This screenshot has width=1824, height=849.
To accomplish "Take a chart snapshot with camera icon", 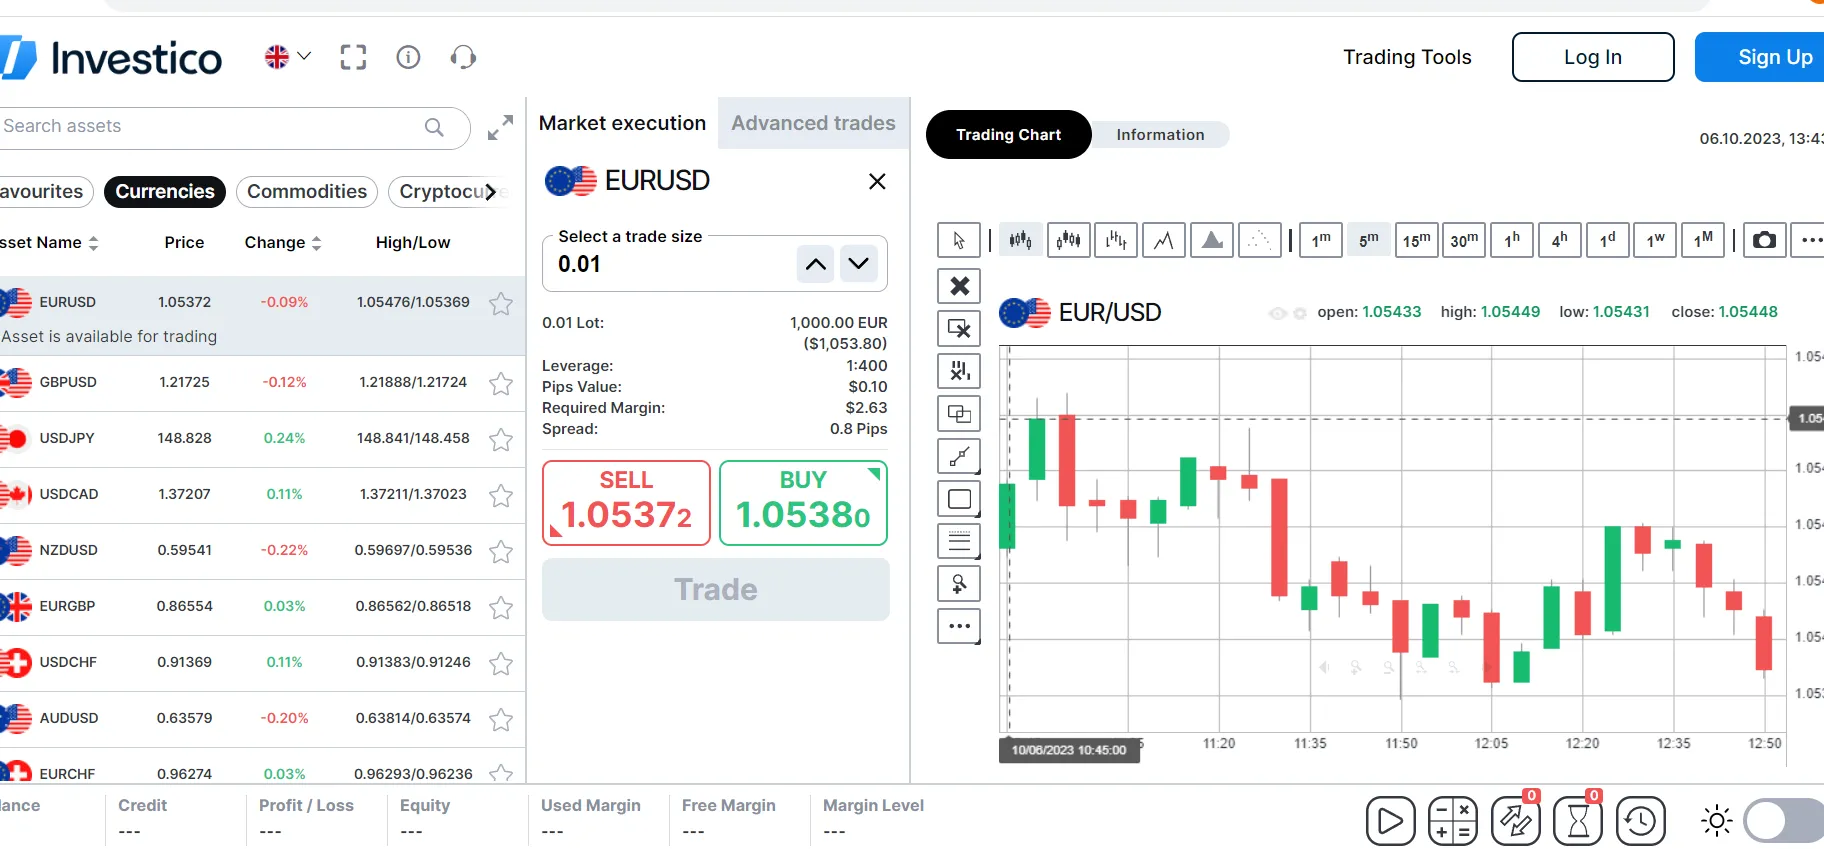I will pos(1765,240).
